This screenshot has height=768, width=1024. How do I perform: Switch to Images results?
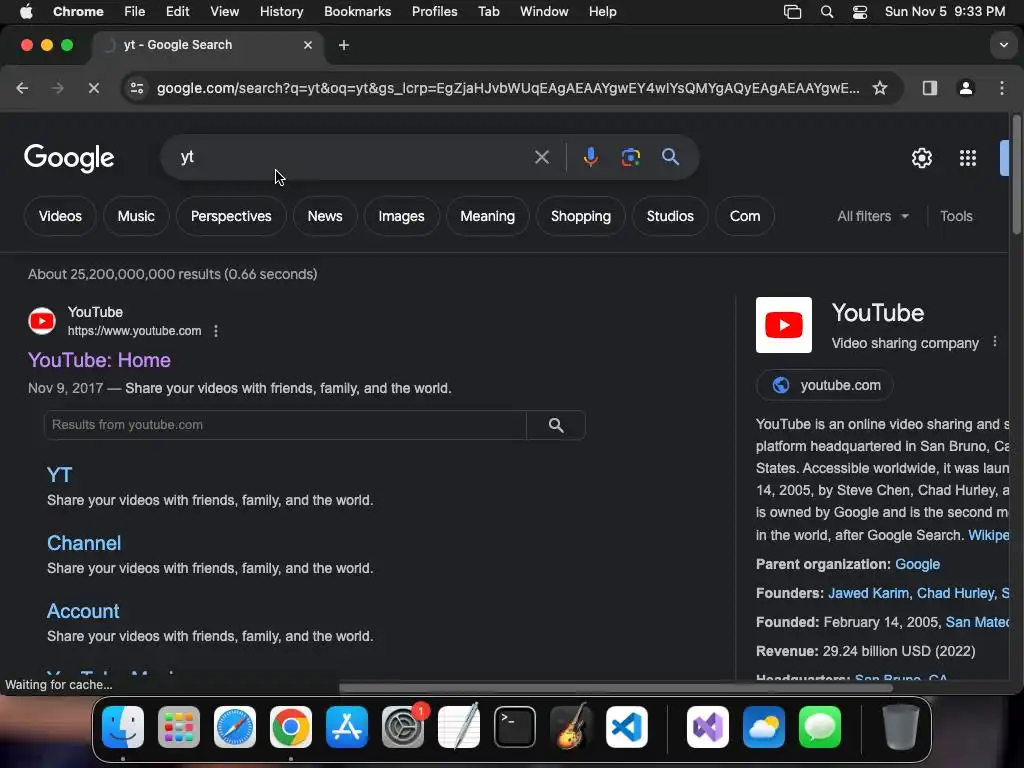401,216
